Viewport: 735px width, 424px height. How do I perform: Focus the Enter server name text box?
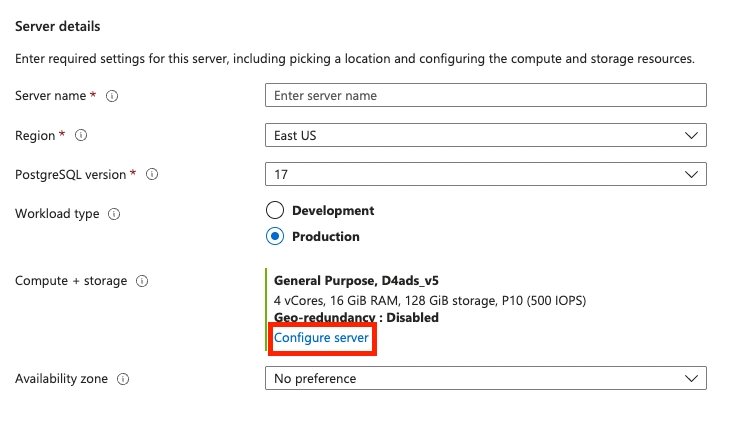click(485, 96)
